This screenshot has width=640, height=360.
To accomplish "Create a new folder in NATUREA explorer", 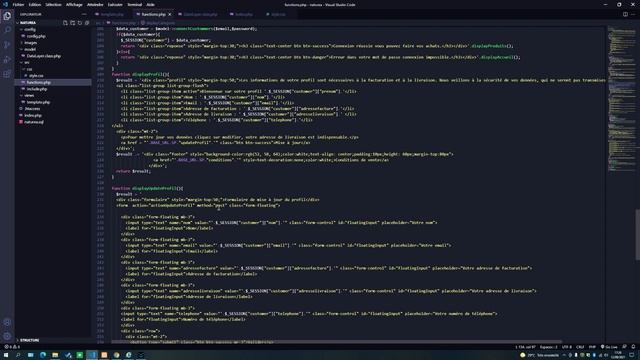I will click(x=73, y=23).
